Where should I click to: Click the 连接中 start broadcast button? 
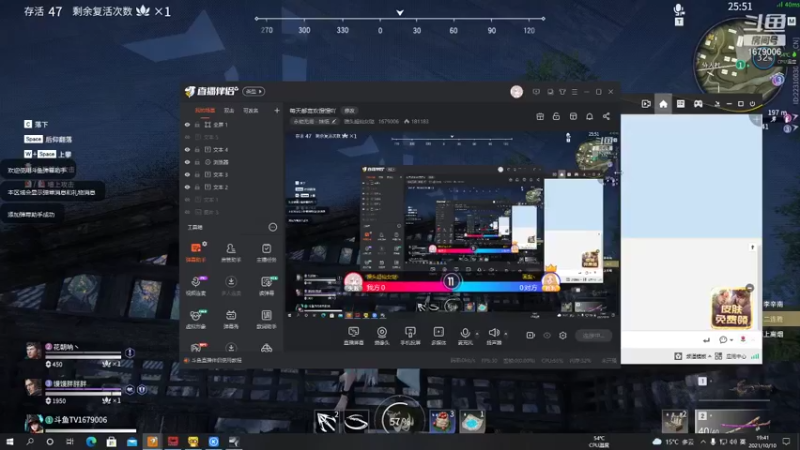click(593, 336)
